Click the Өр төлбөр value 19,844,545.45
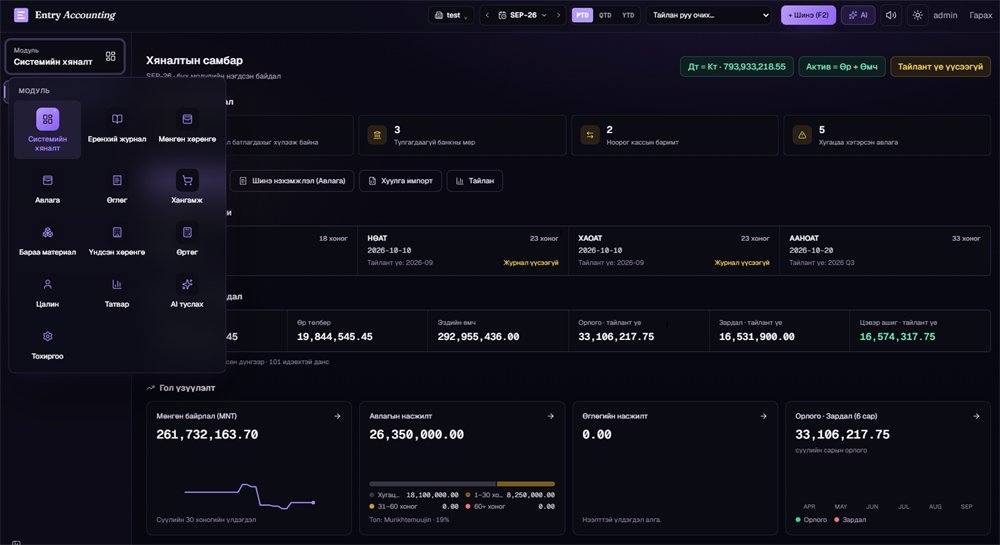Image resolution: width=1000 pixels, height=545 pixels. tap(335, 337)
